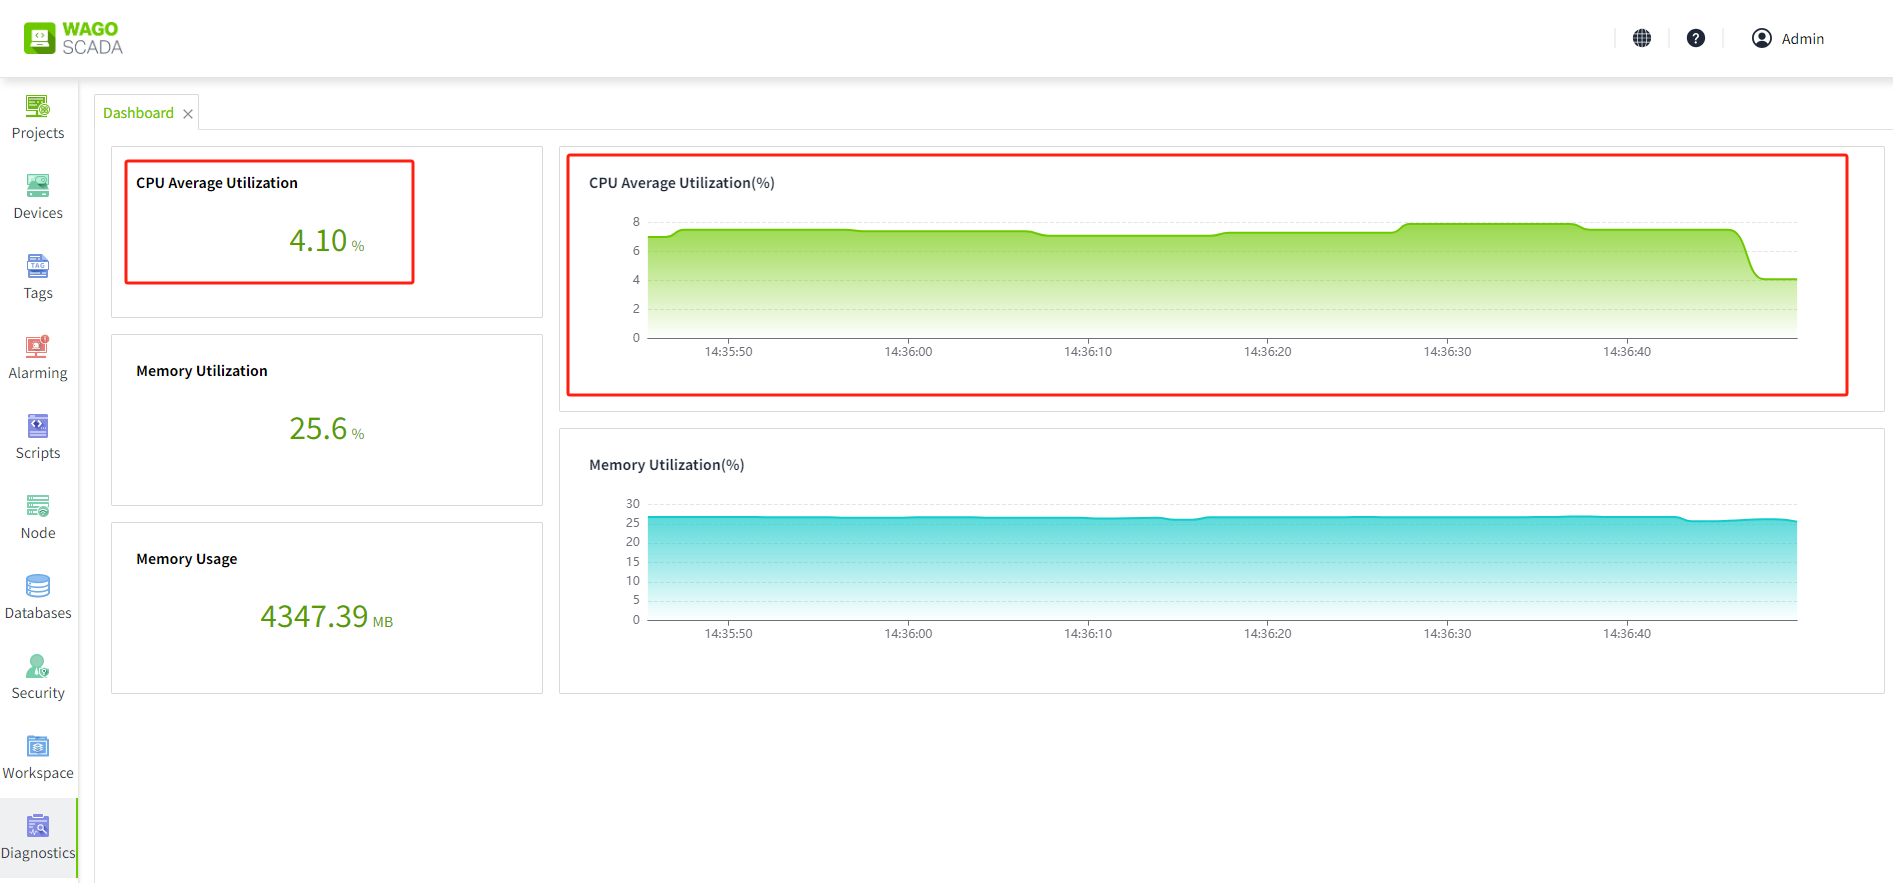Open the Tags page

(x=38, y=277)
